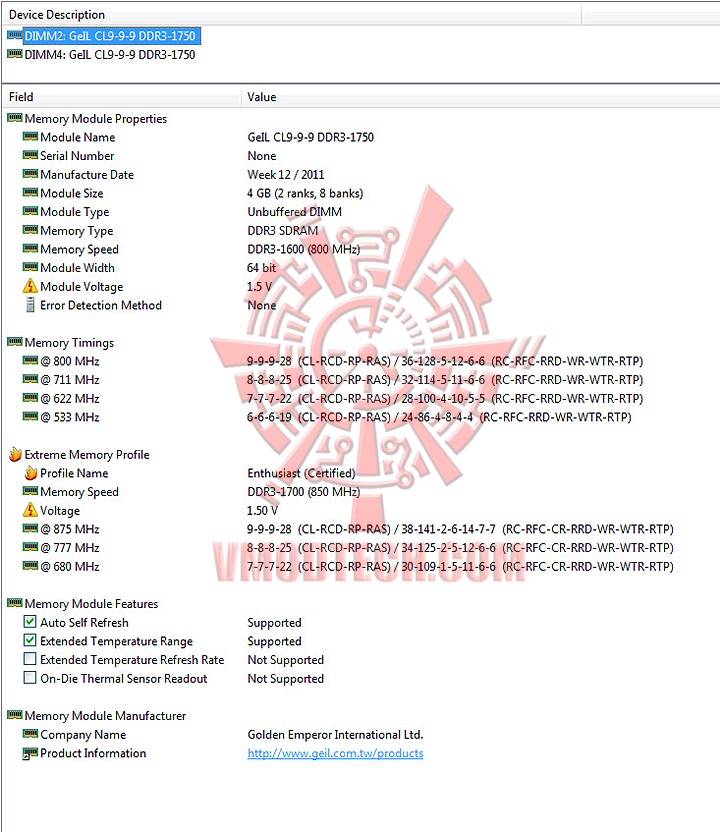Click the Module Voltage warning icon
The image size is (720, 832).
tap(30, 286)
